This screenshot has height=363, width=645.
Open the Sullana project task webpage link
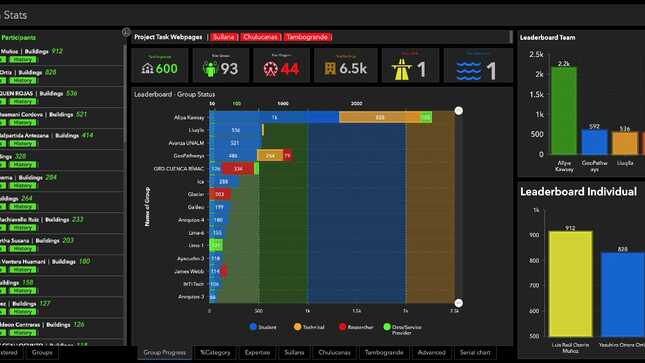[224, 37]
